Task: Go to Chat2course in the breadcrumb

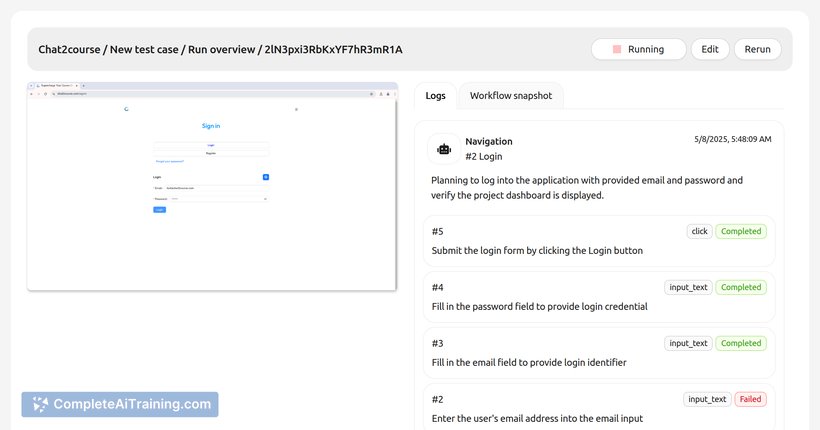Action: pos(69,50)
